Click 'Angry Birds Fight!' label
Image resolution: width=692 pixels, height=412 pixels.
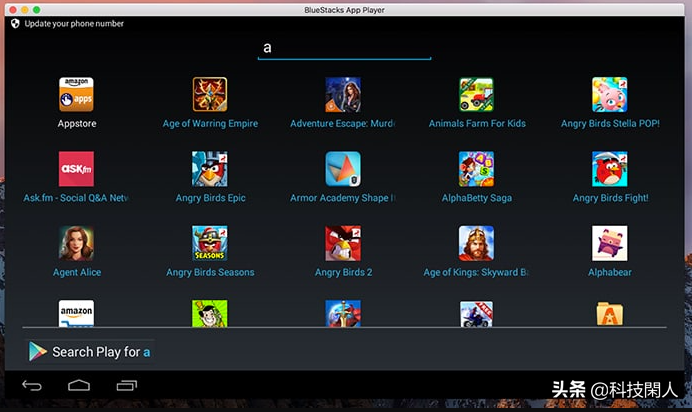tap(610, 198)
